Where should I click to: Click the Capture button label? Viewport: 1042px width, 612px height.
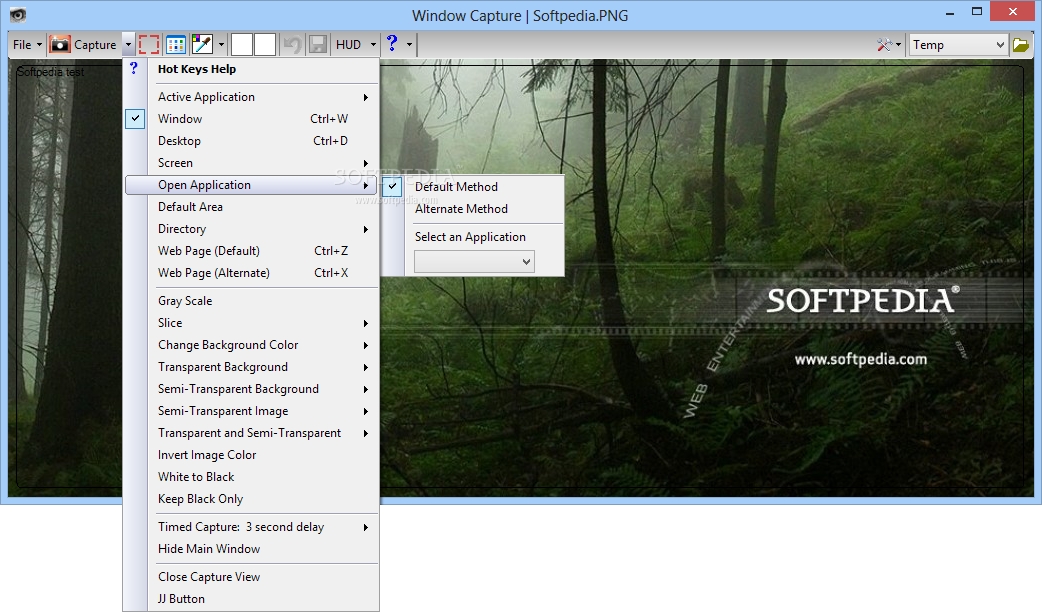[95, 45]
